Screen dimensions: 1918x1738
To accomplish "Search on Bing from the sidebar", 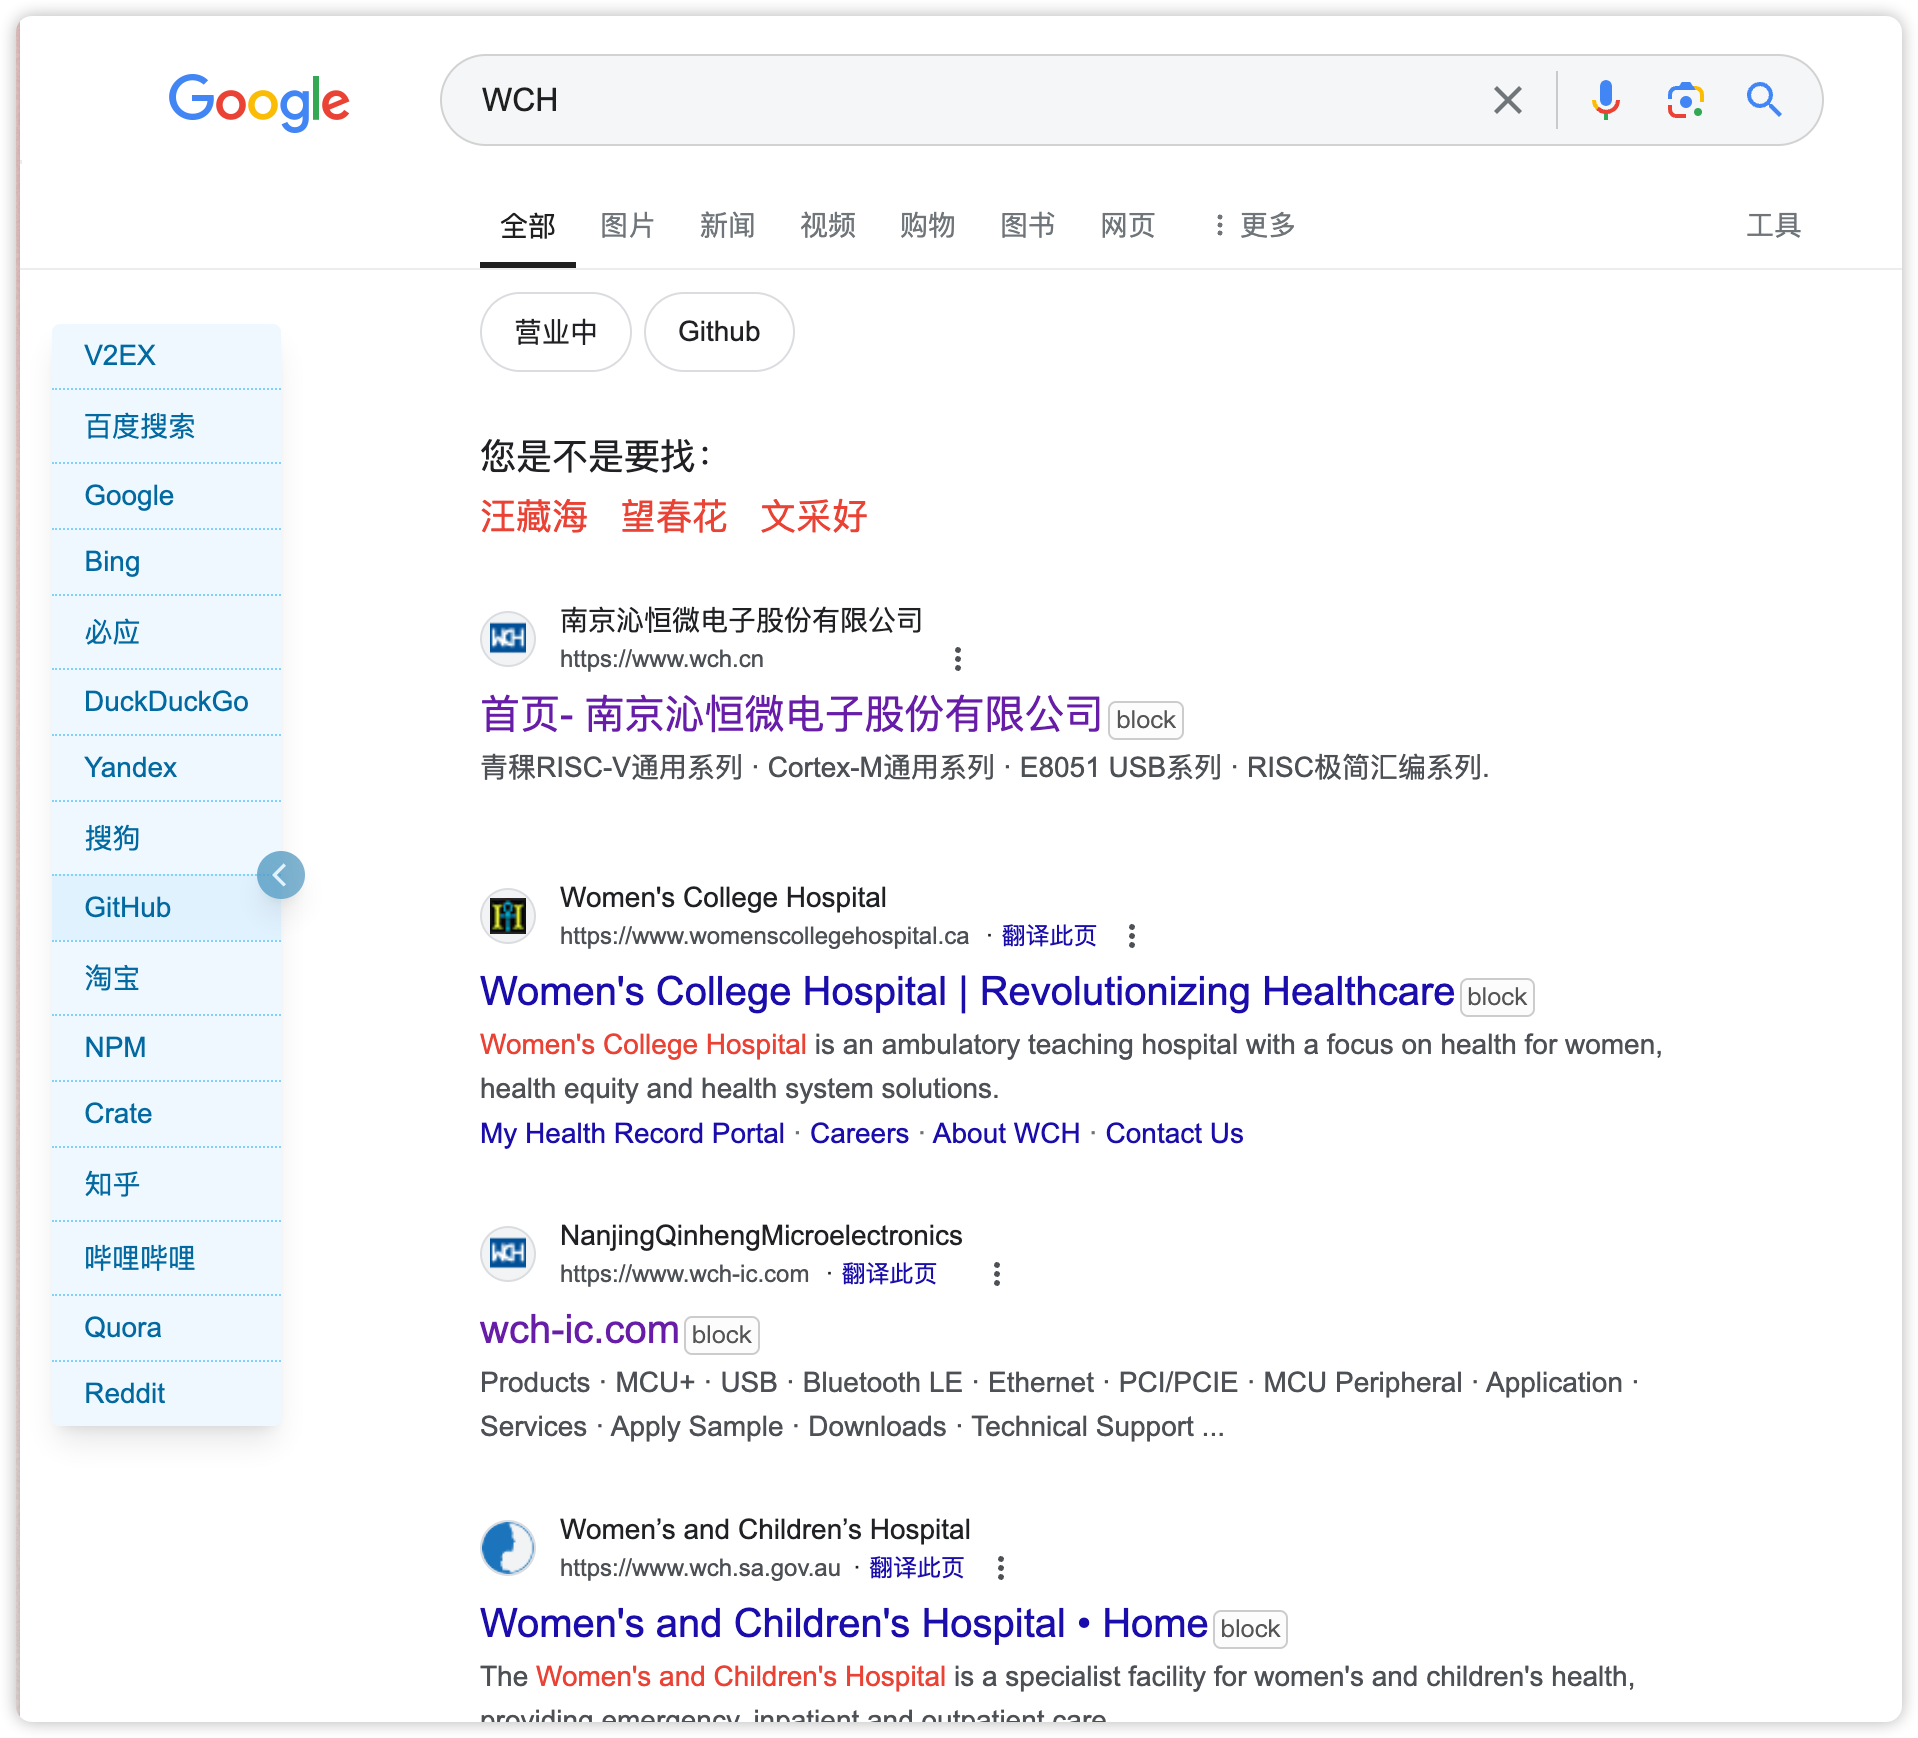I will [166, 562].
